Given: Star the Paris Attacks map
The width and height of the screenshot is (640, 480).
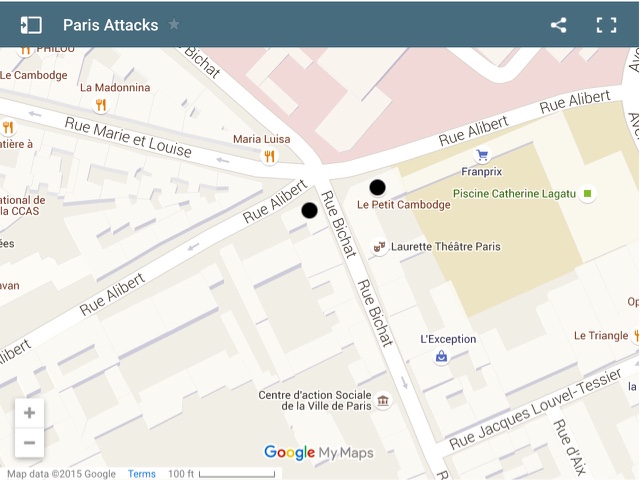Looking at the screenshot, I should click(x=174, y=24).
